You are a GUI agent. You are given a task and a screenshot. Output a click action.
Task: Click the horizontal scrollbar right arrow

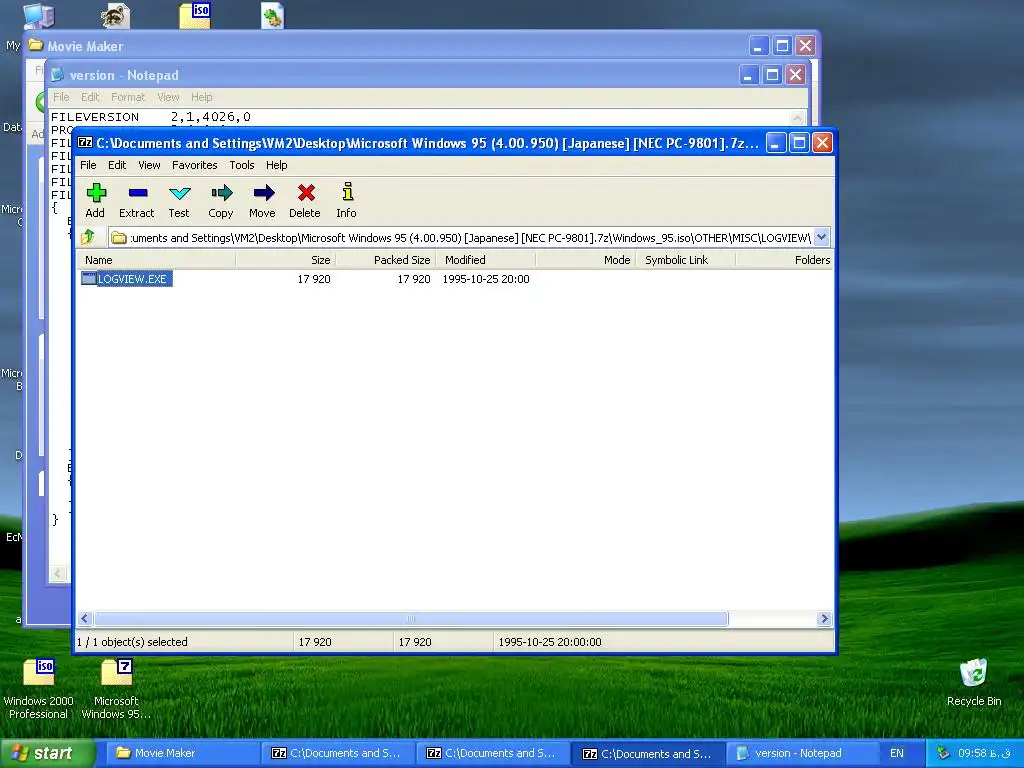(x=824, y=618)
